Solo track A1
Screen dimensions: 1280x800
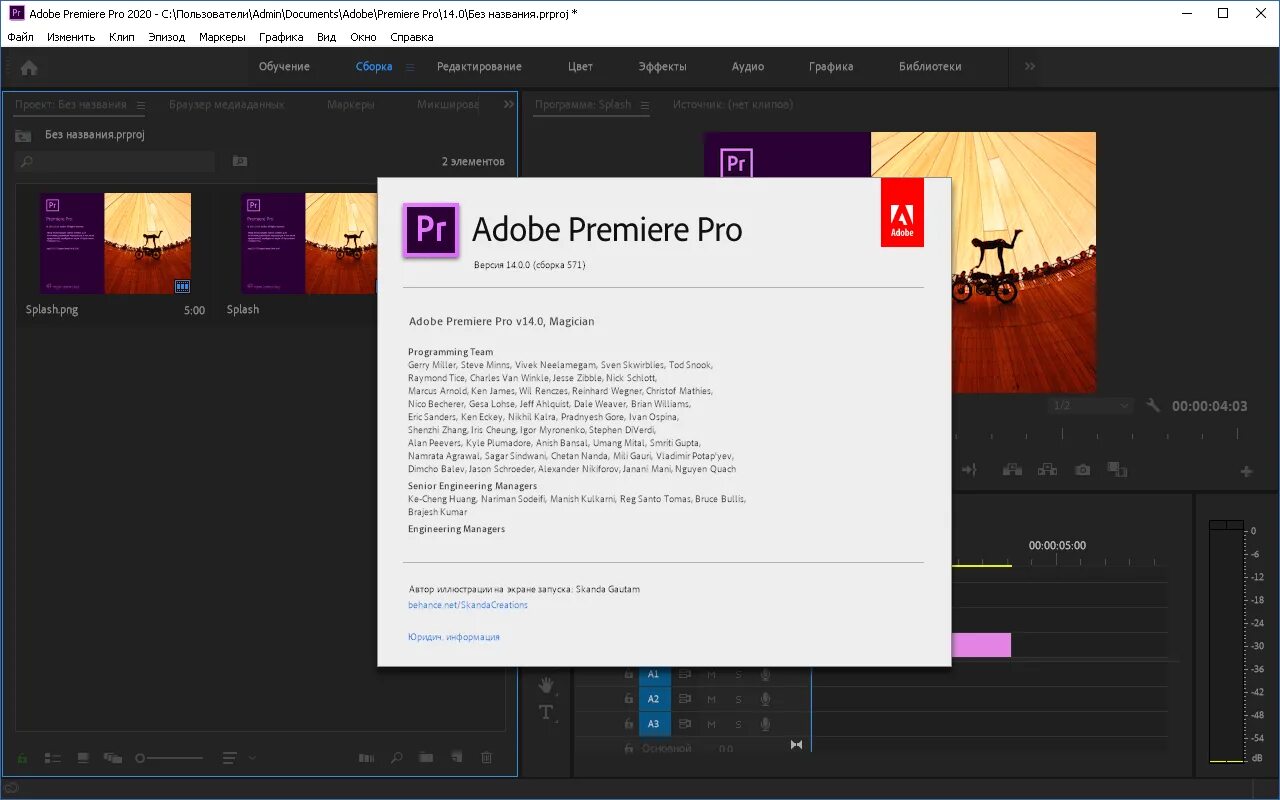(739, 674)
